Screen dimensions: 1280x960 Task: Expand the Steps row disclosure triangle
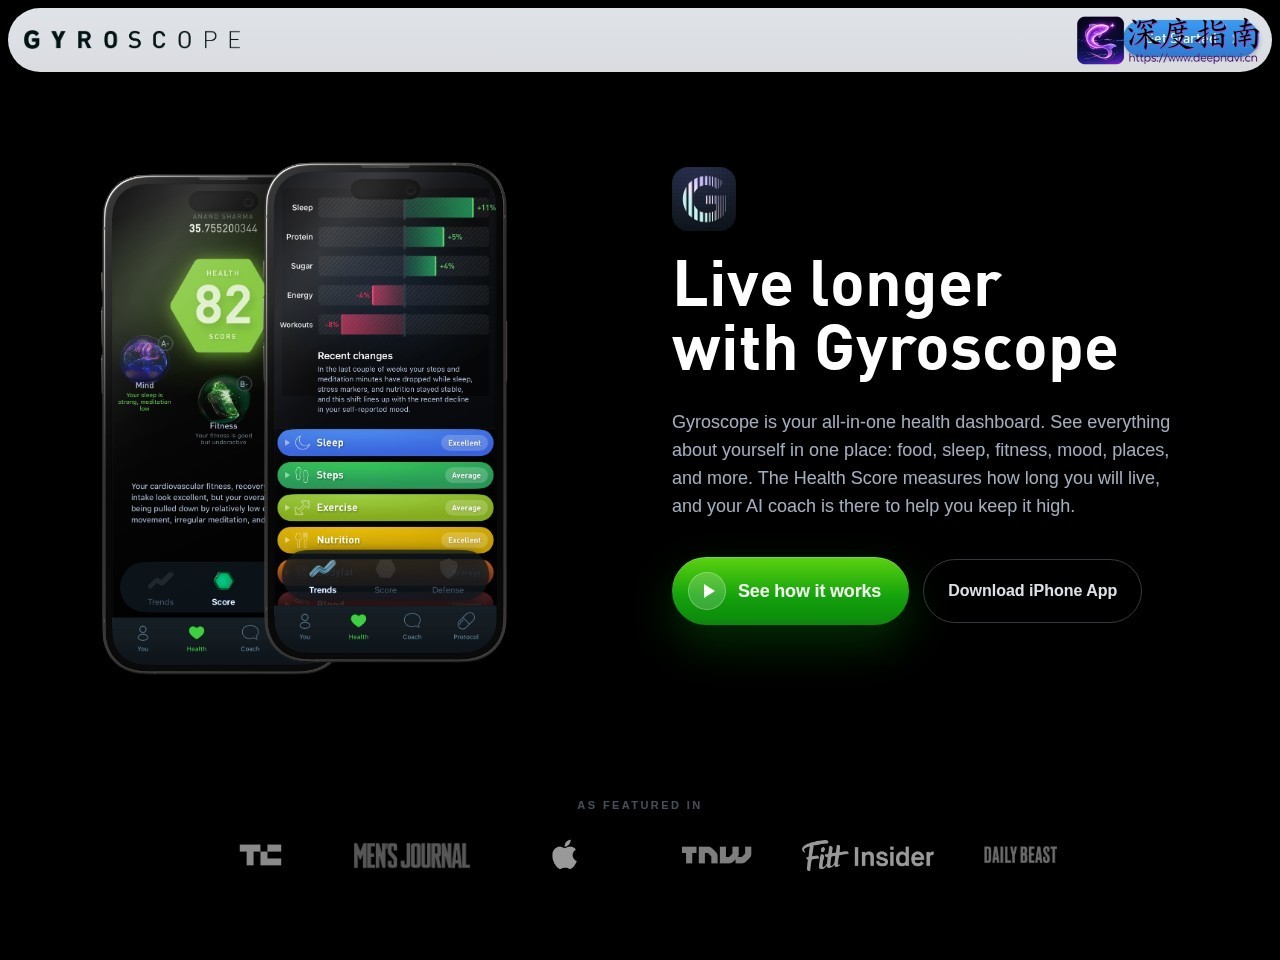click(x=287, y=475)
